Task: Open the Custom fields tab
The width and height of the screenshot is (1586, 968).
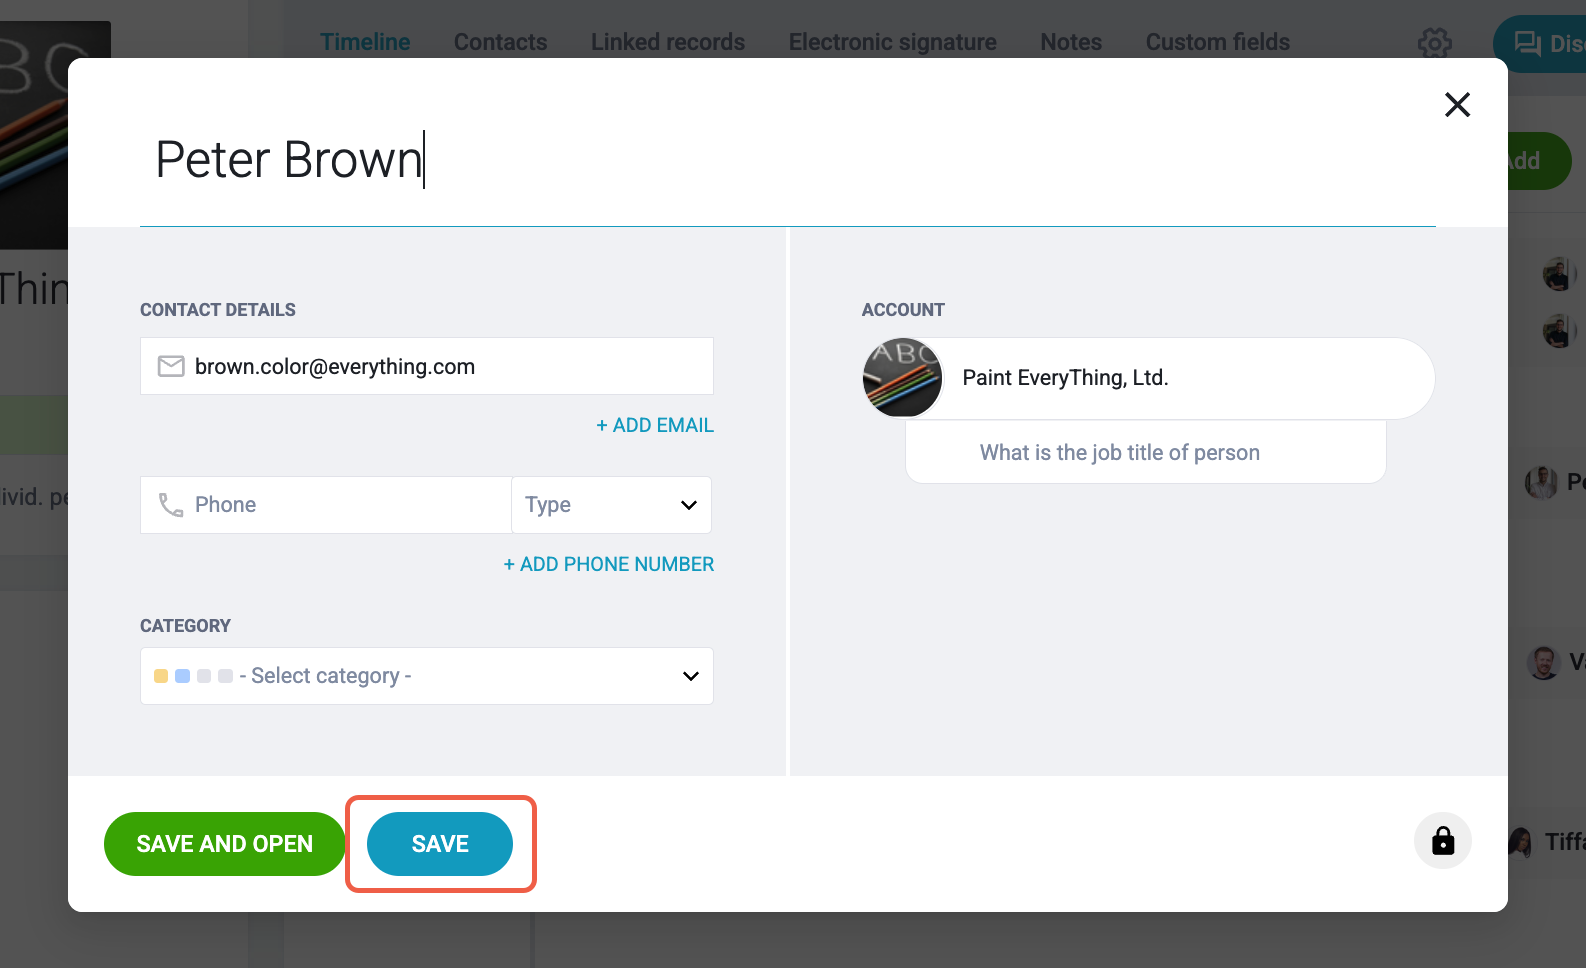Action: pos(1218,42)
